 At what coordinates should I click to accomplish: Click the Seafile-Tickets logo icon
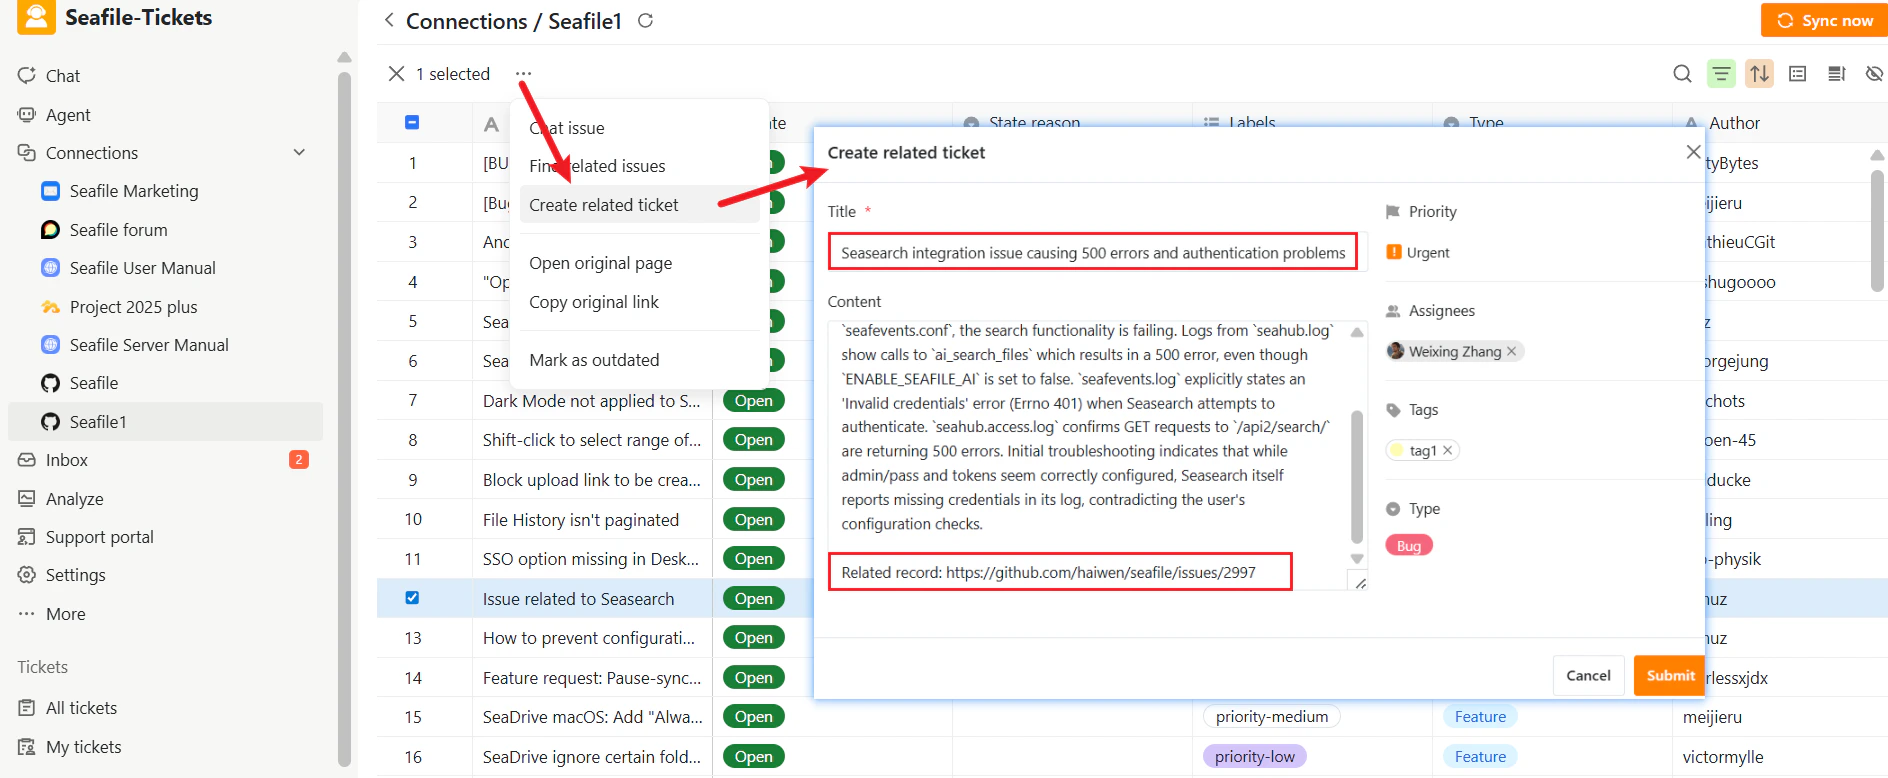coord(36,17)
